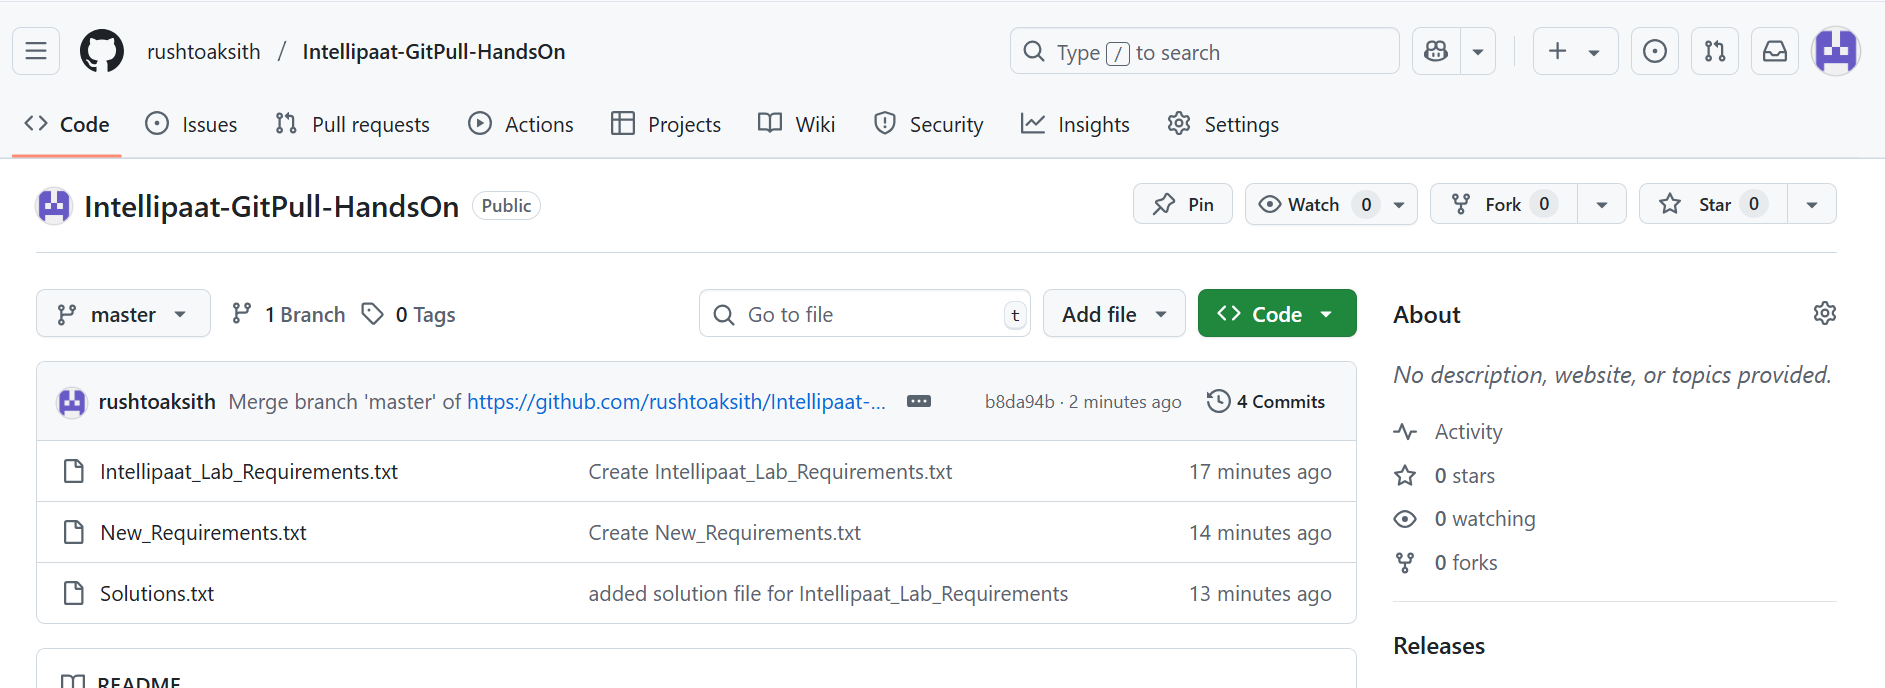Image resolution: width=1885 pixels, height=688 pixels.
Task: Open added solution file commit message
Action: (828, 593)
